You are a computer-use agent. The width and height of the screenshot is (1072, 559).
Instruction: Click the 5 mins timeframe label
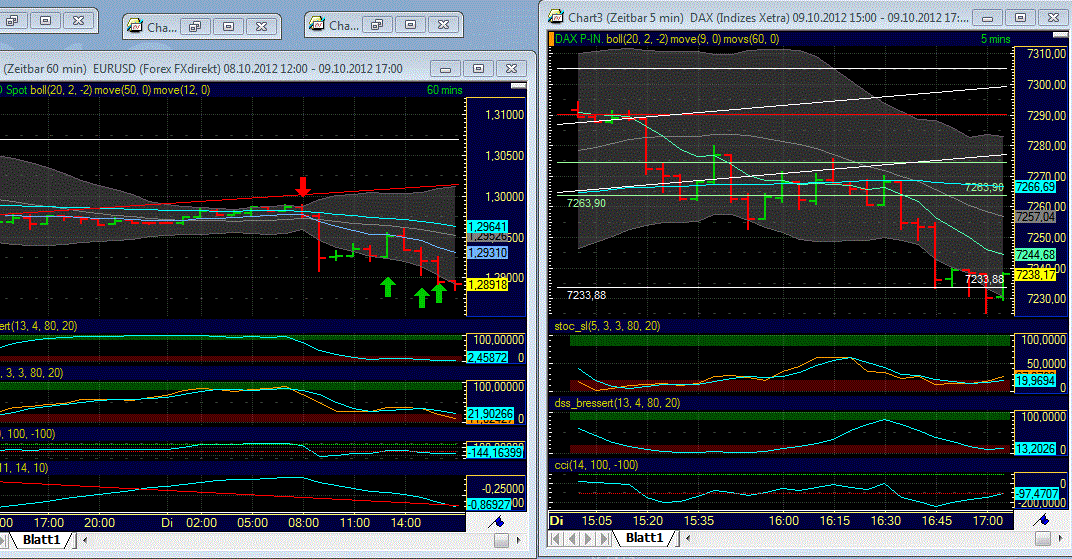pos(995,39)
